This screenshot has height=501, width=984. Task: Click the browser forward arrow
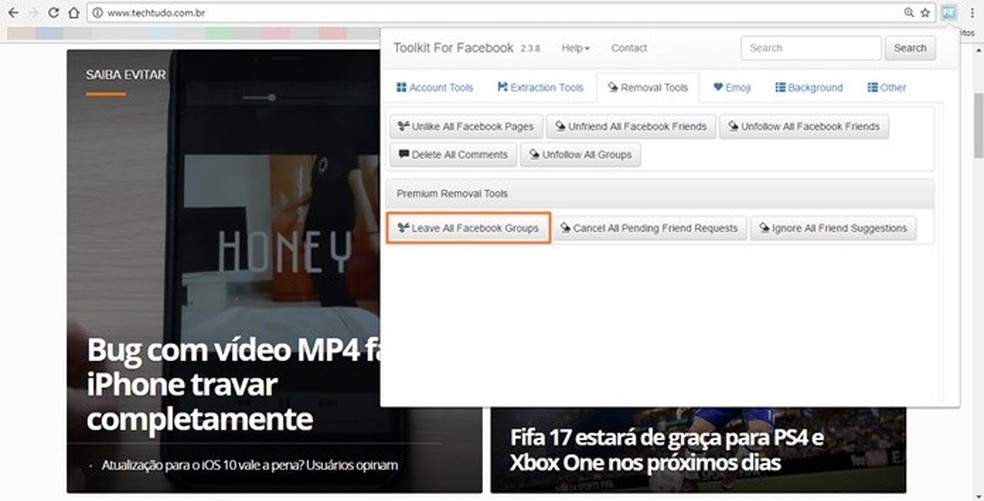click(33, 13)
